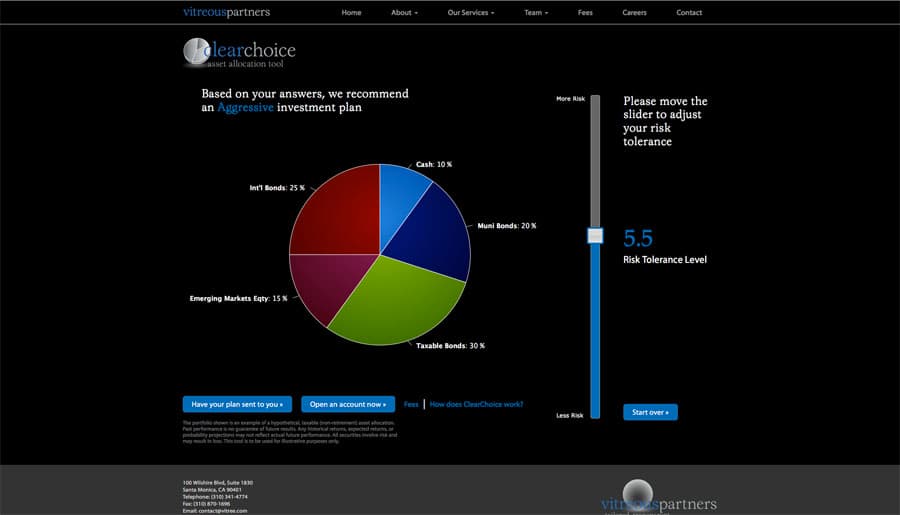Click the vitreouspartners logo in header
900x515 pixels.
[x=226, y=12]
